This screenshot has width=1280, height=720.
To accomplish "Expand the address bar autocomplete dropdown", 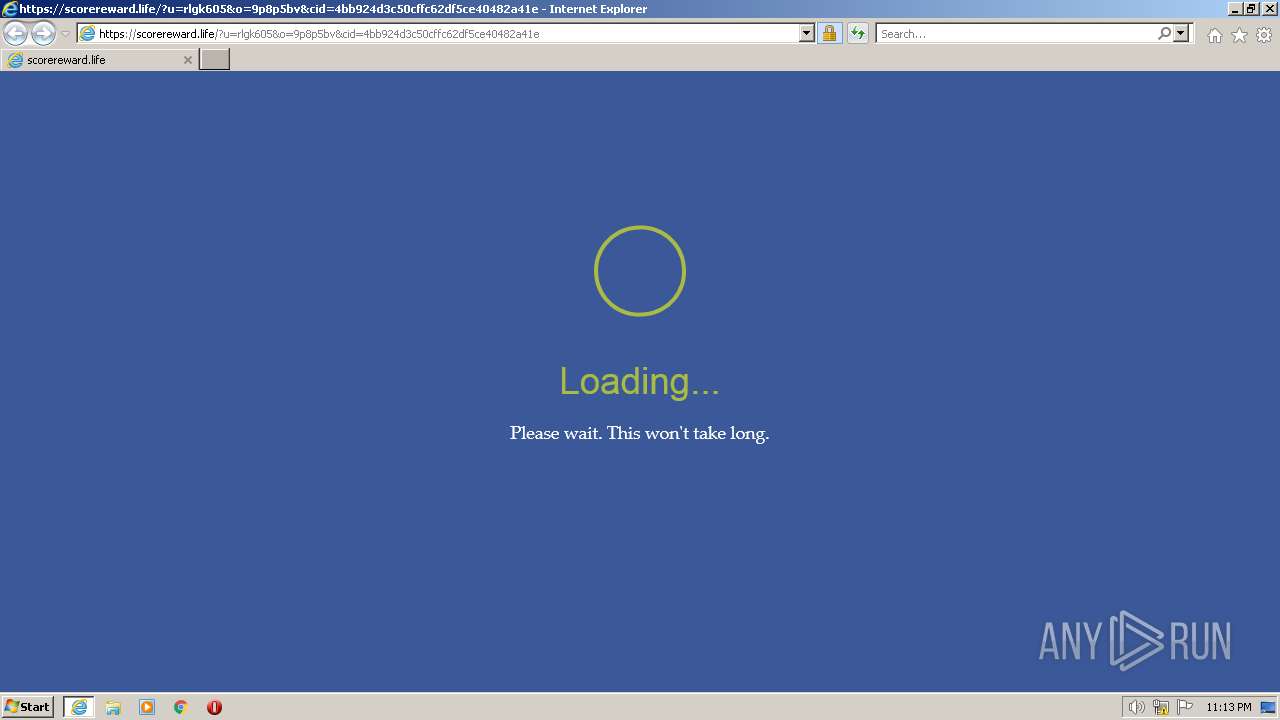I will [807, 33].
